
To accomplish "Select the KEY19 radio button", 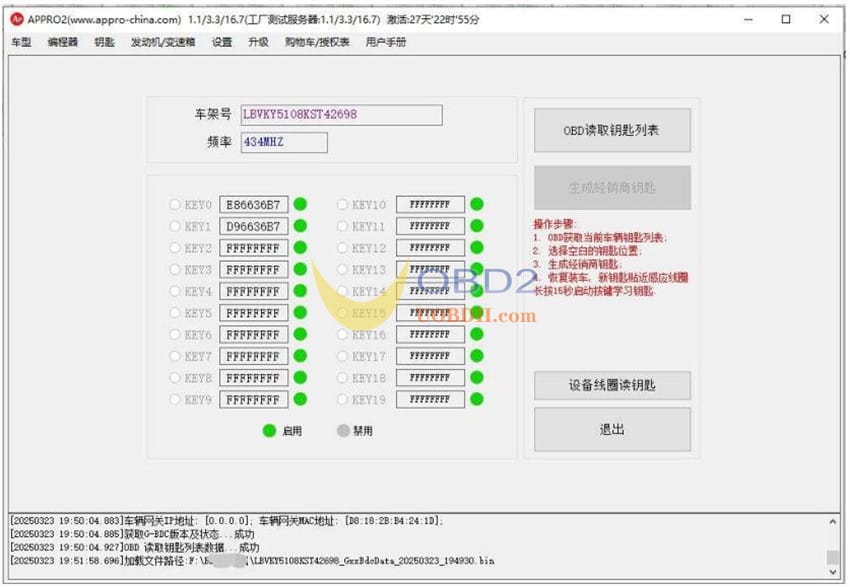I will (342, 399).
